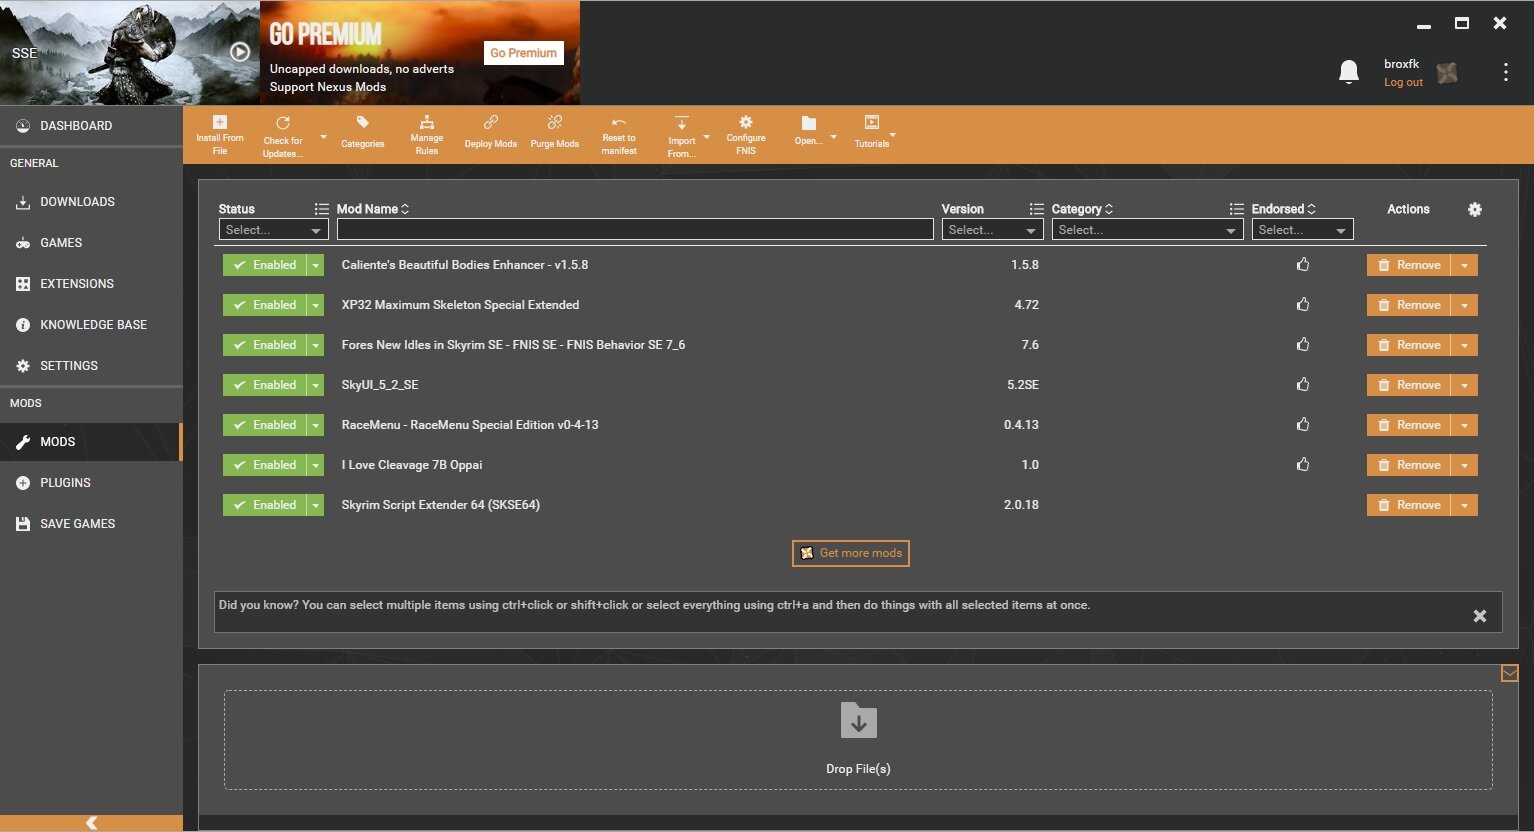This screenshot has height=832, width=1534.
Task: Open the Categories tag icon
Action: tap(363, 122)
